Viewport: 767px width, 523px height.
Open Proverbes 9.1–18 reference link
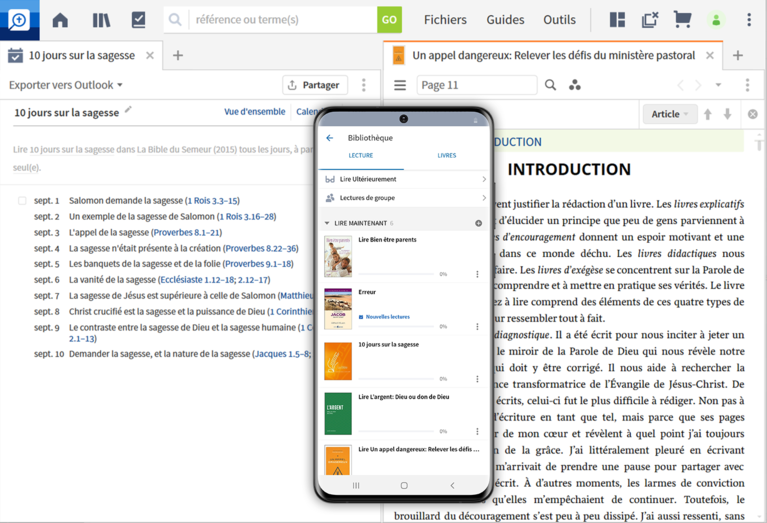point(258,264)
